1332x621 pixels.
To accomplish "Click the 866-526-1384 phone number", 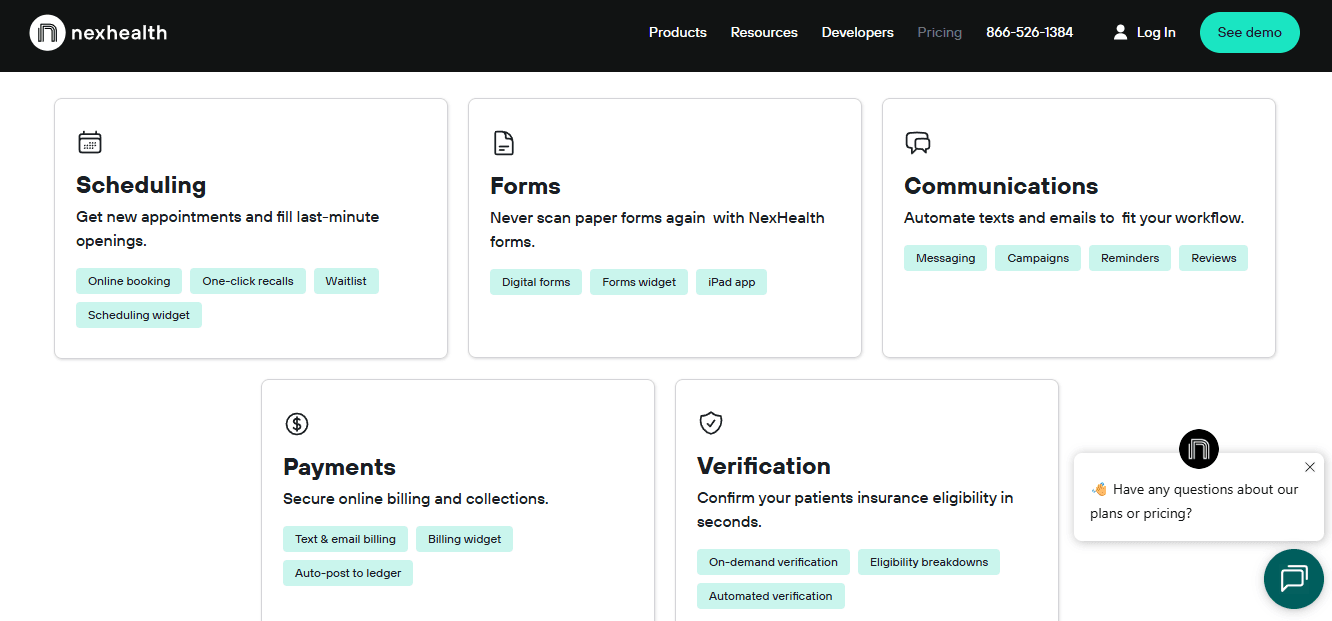I will click(x=1029, y=33).
